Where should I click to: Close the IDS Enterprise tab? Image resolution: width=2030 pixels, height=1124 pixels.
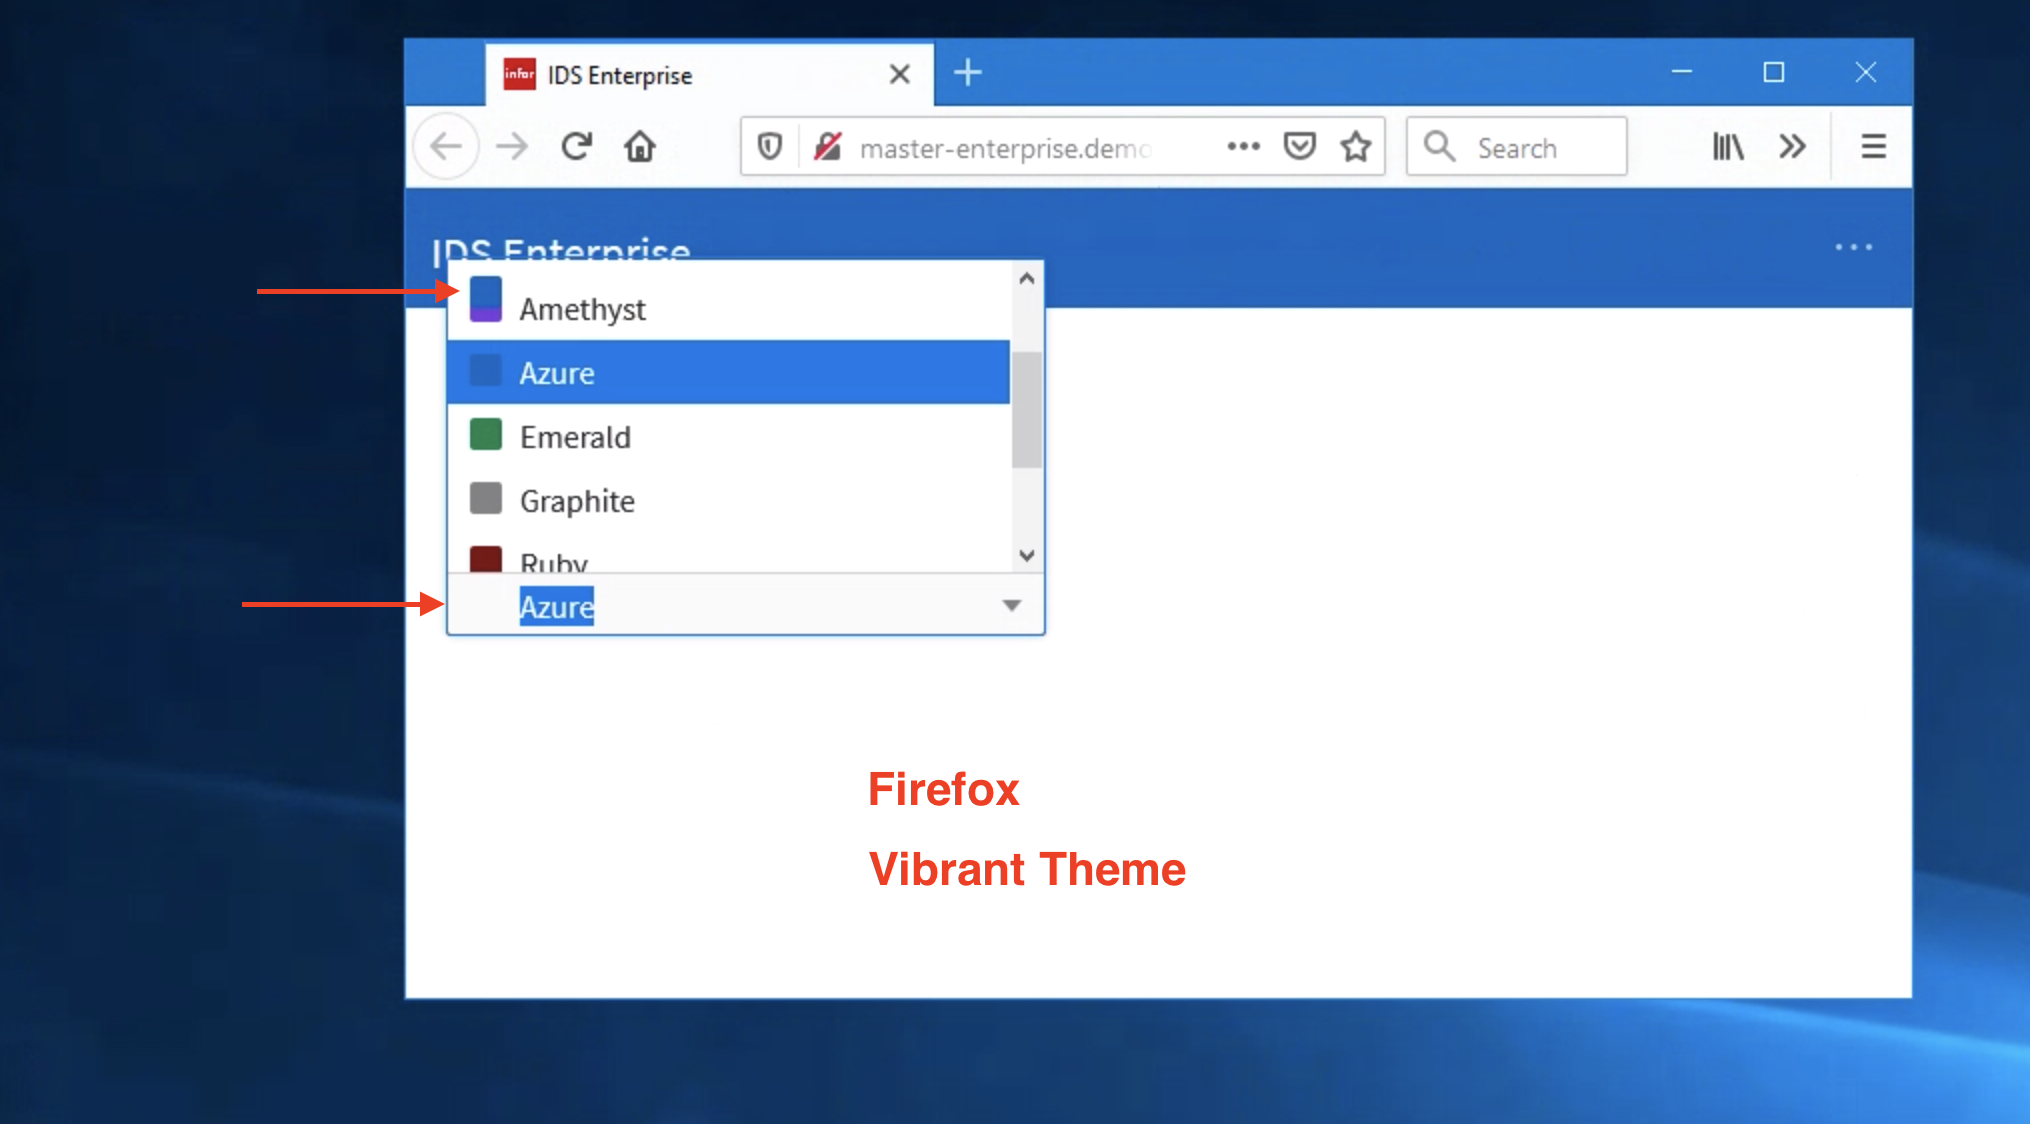(x=899, y=74)
